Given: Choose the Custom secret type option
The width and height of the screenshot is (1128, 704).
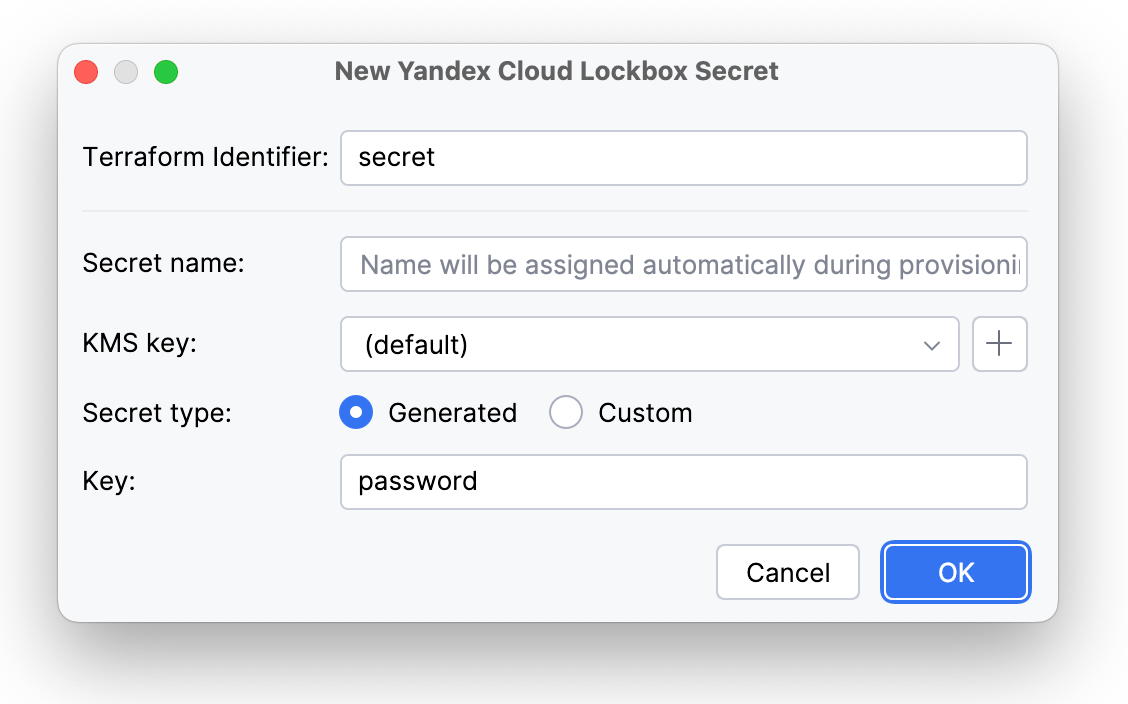Looking at the screenshot, I should [566, 413].
